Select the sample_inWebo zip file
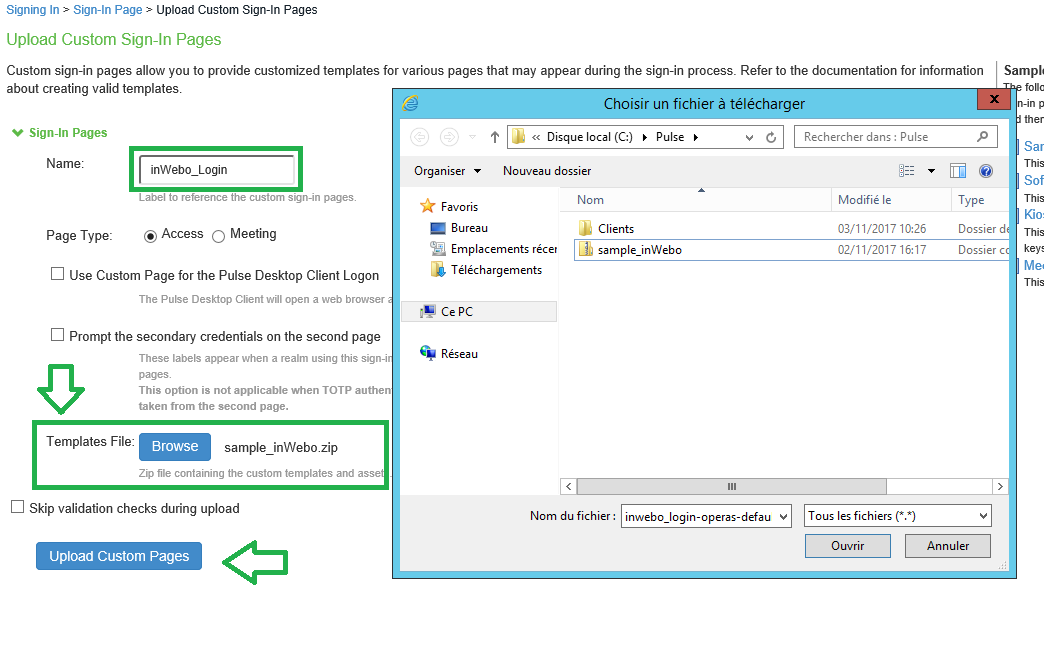This screenshot has height=647, width=1044. click(639, 250)
